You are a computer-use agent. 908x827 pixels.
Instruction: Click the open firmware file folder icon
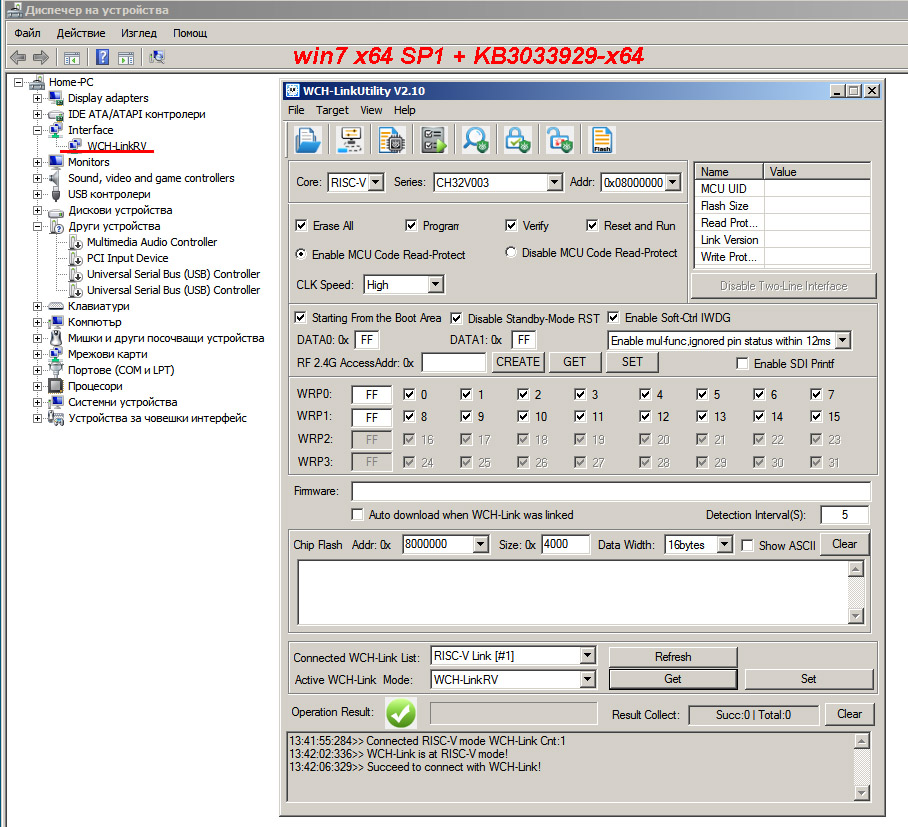click(x=307, y=140)
